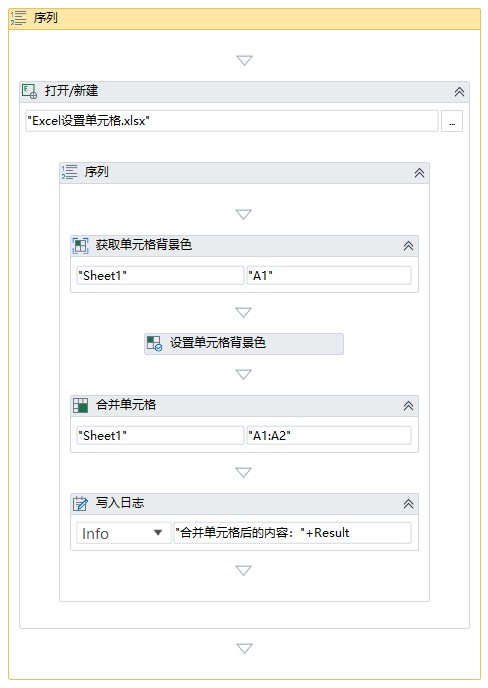Click insert arrow above 合并单元格
The height and width of the screenshot is (688, 488).
pyautogui.click(x=244, y=374)
